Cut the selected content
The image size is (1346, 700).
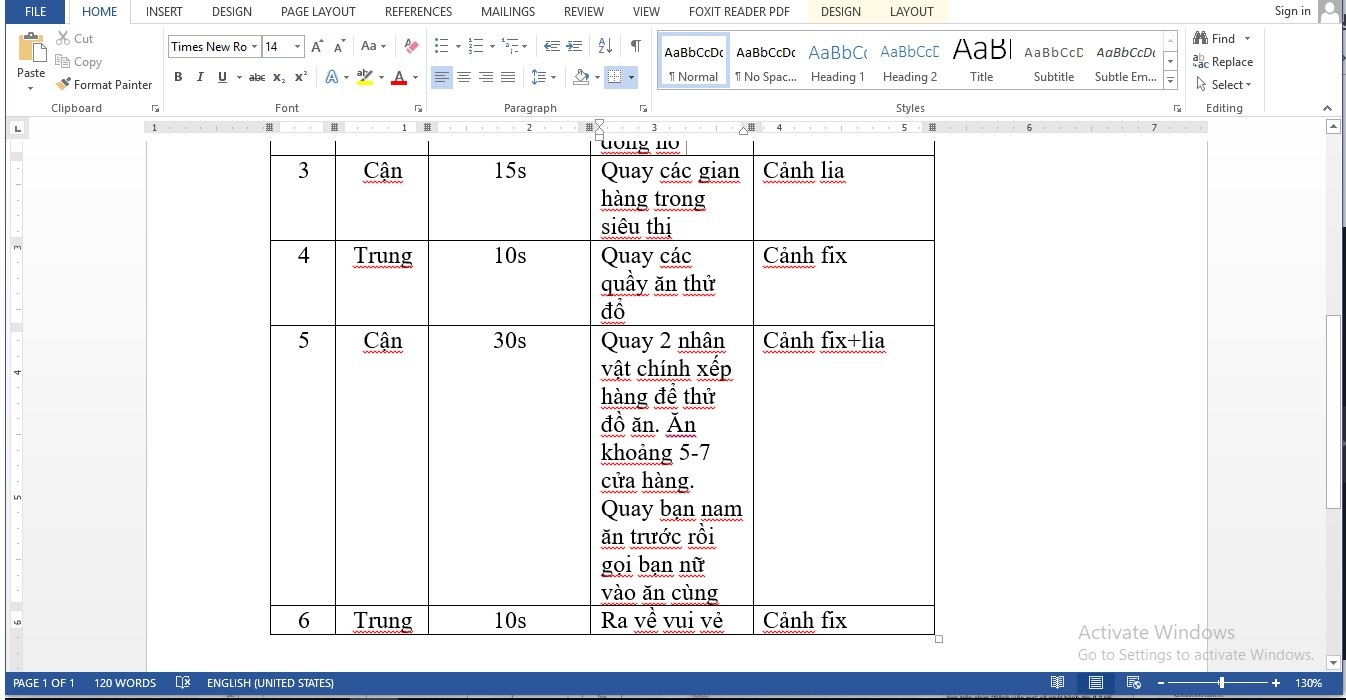click(75, 38)
